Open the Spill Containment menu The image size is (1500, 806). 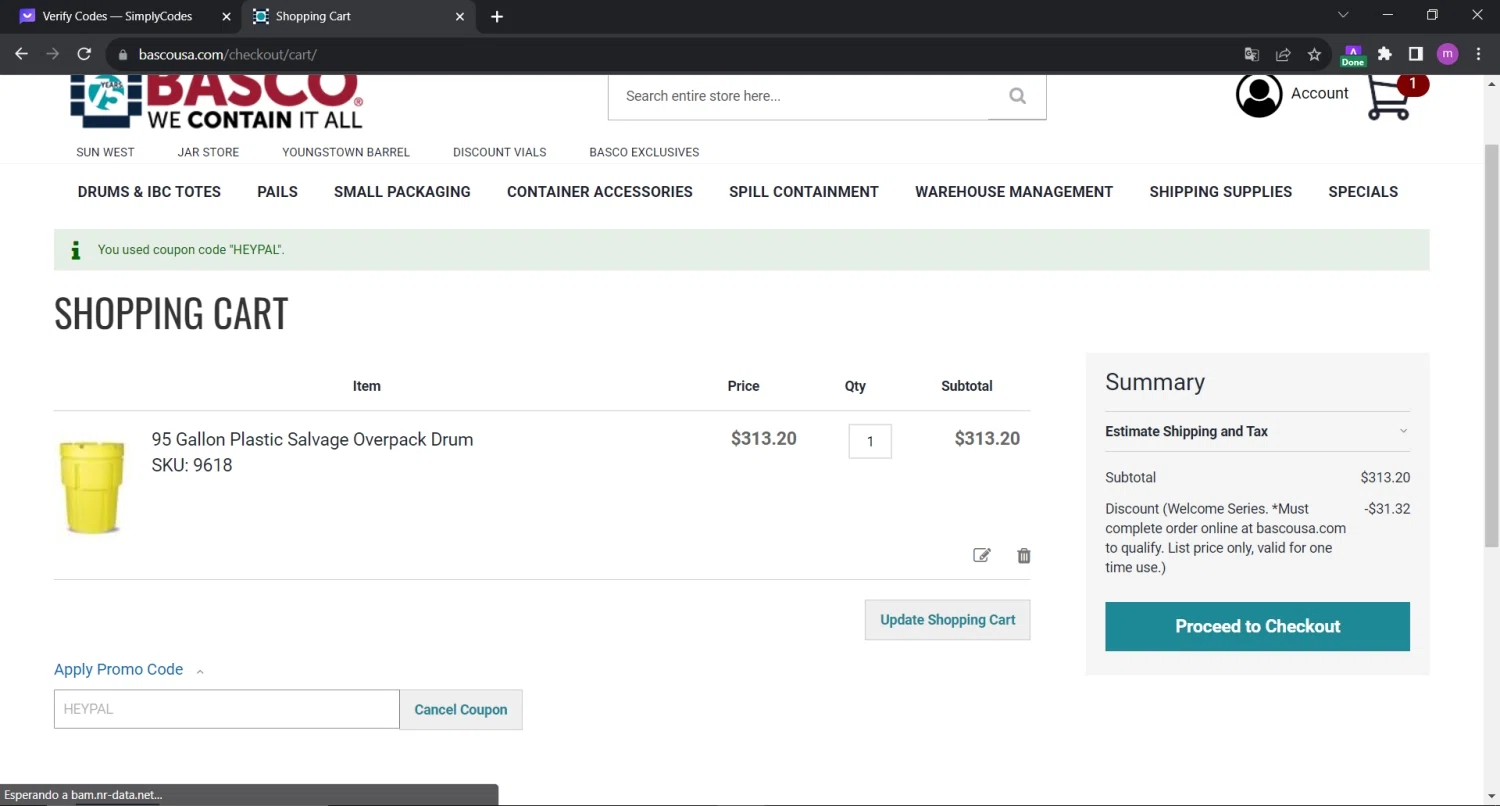[804, 192]
